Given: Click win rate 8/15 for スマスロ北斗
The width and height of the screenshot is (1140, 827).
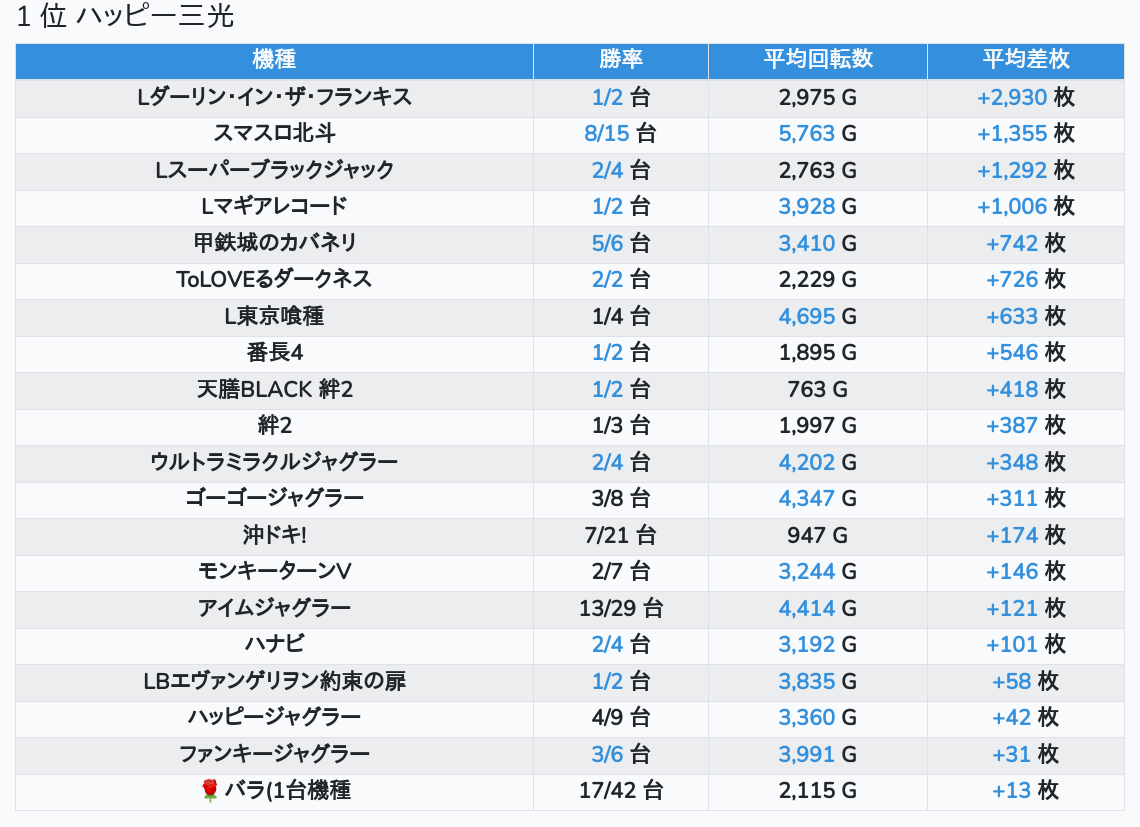Looking at the screenshot, I should coord(606,134).
